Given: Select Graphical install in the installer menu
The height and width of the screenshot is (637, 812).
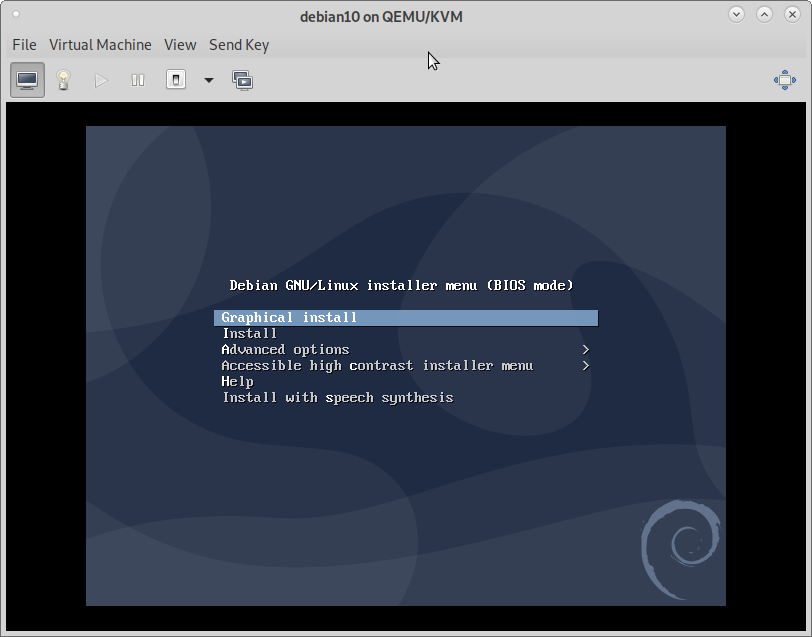Looking at the screenshot, I should pos(289,318).
